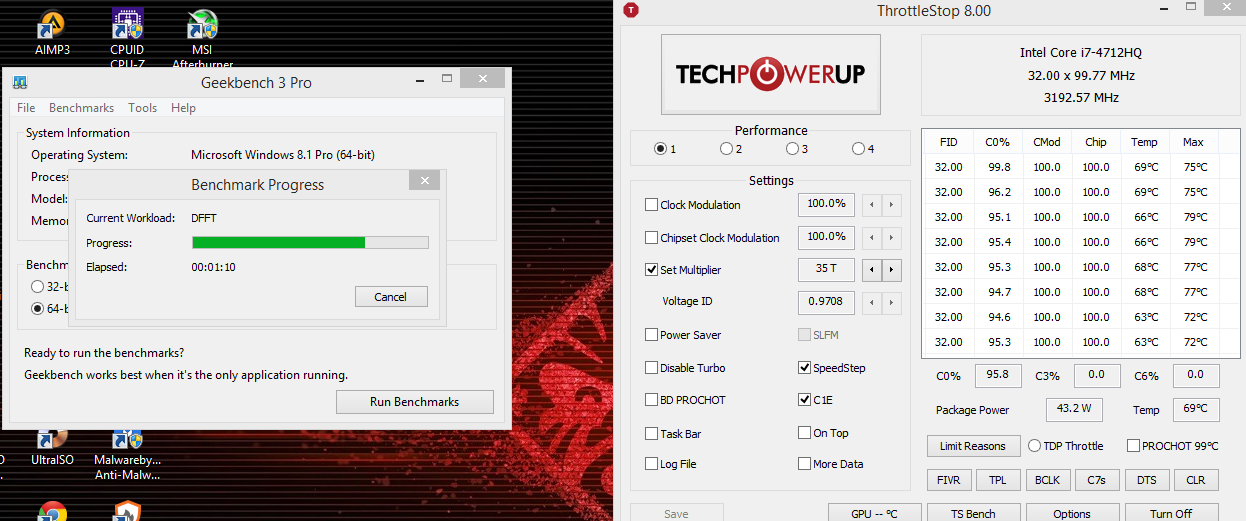This screenshot has height=521, width=1246.
Task: Open ThrottleStop Options
Action: click(1072, 513)
